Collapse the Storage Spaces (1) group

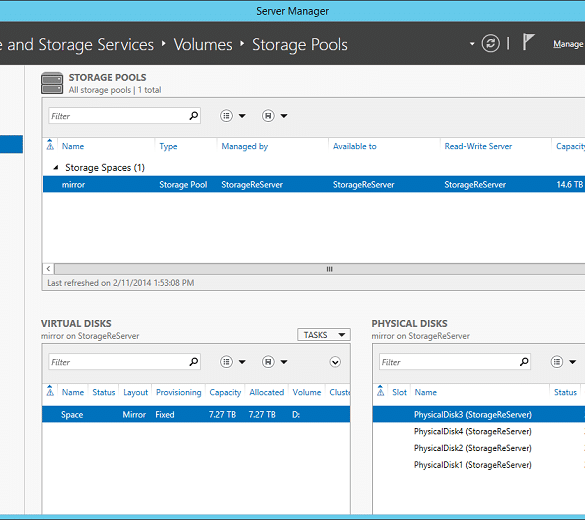(x=56, y=167)
